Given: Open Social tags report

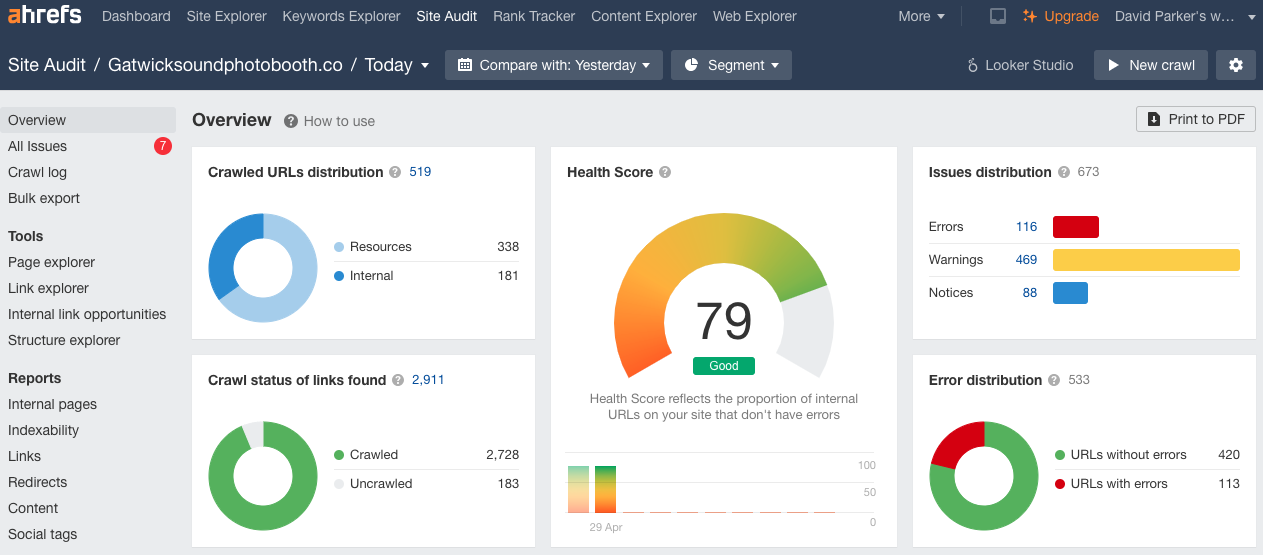Looking at the screenshot, I should click(42, 534).
